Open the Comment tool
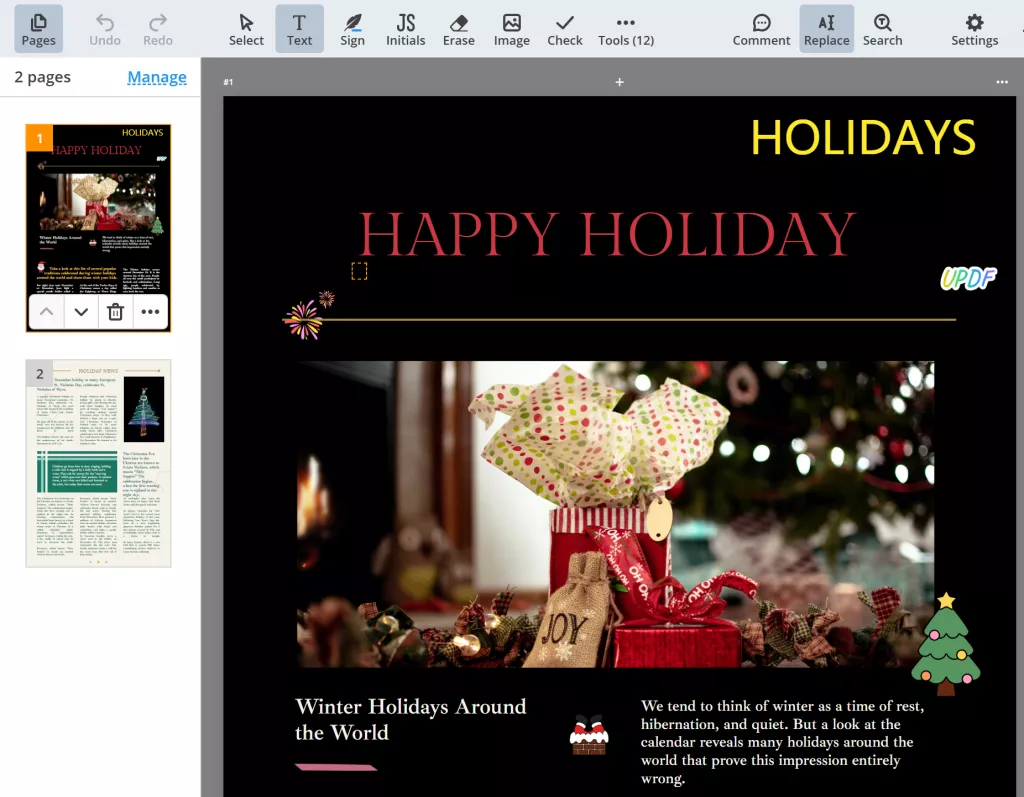The width and height of the screenshot is (1024, 797). (x=761, y=29)
